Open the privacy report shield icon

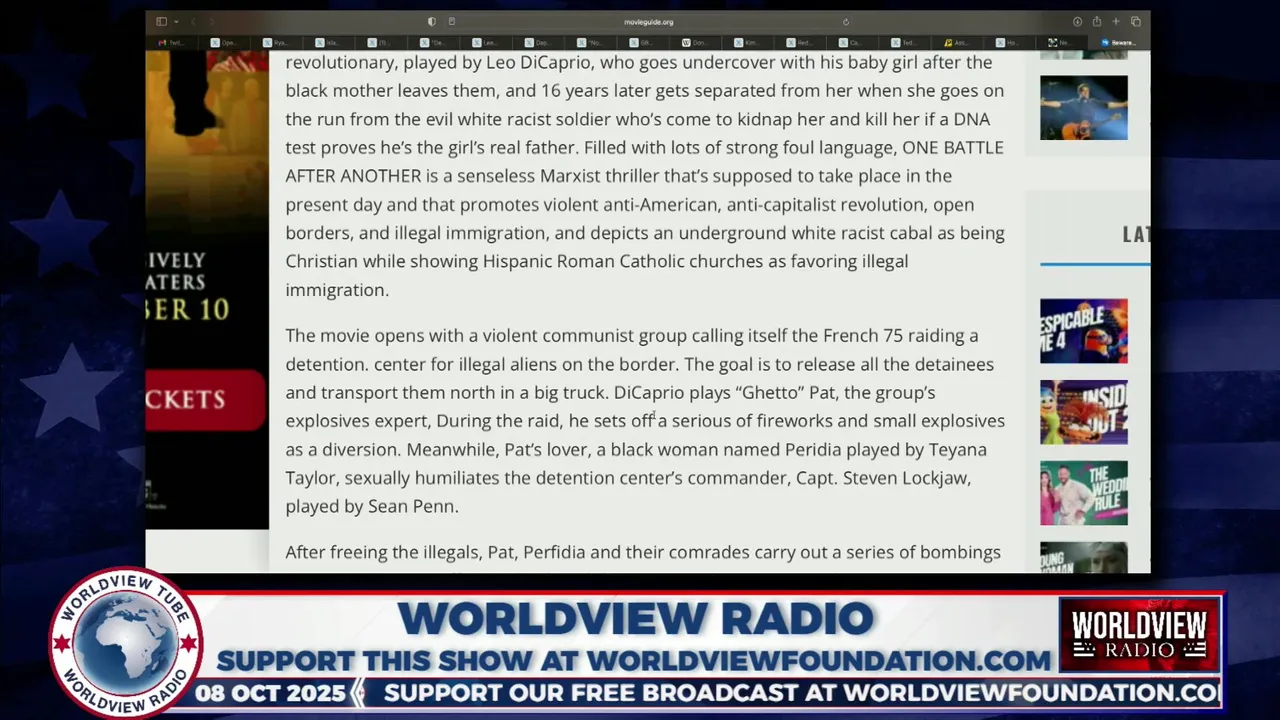tap(432, 22)
